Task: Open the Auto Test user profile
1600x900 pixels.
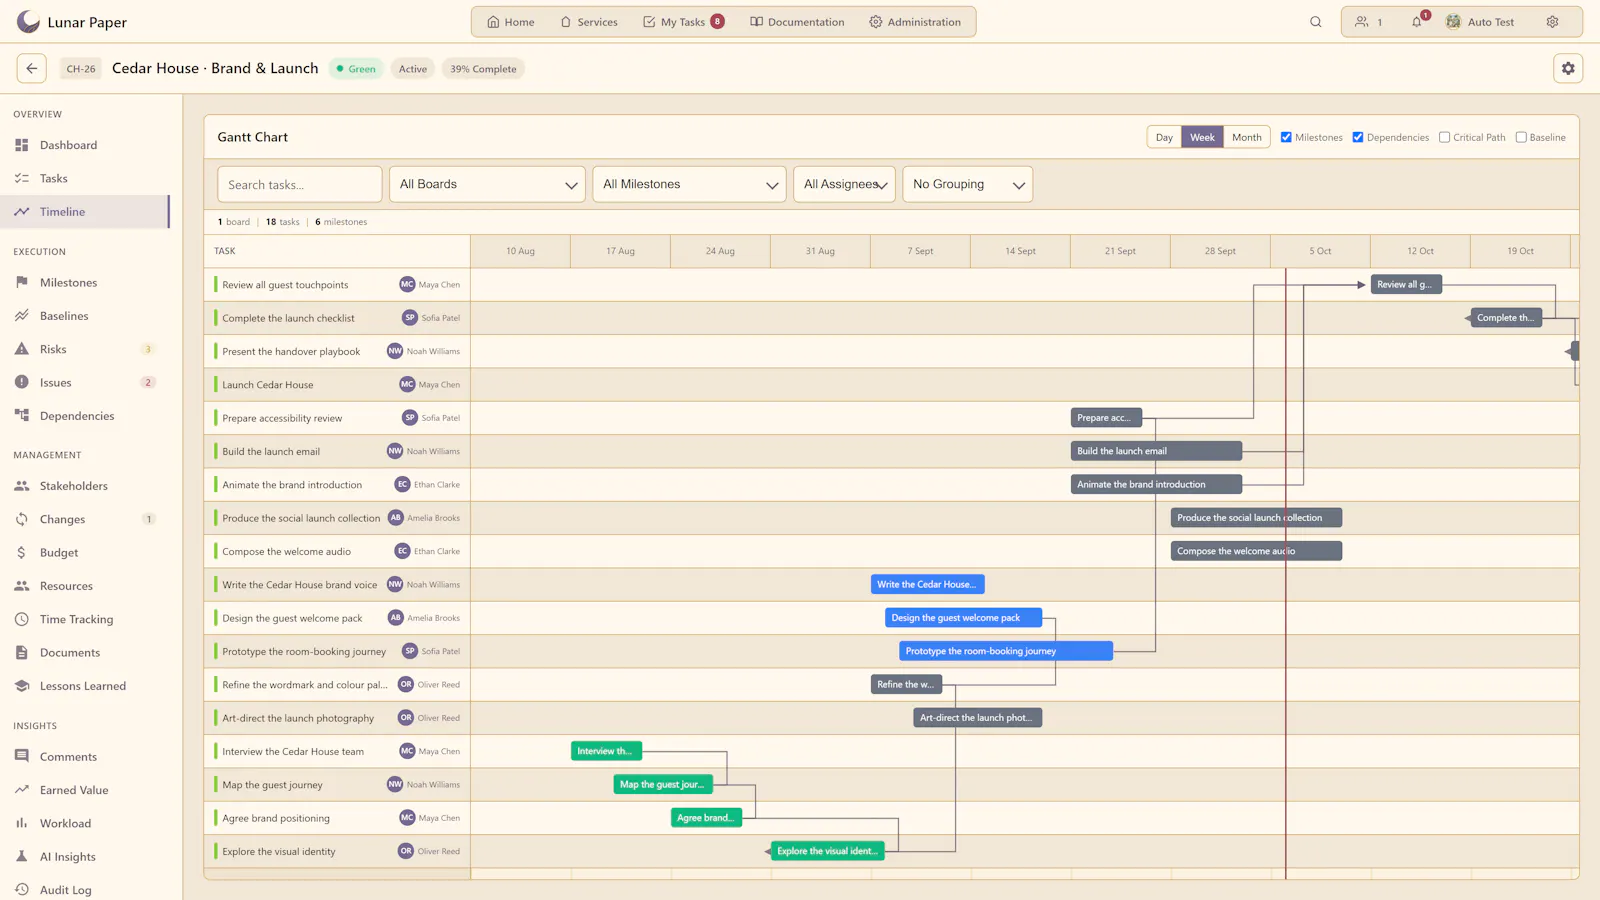Action: (1480, 22)
